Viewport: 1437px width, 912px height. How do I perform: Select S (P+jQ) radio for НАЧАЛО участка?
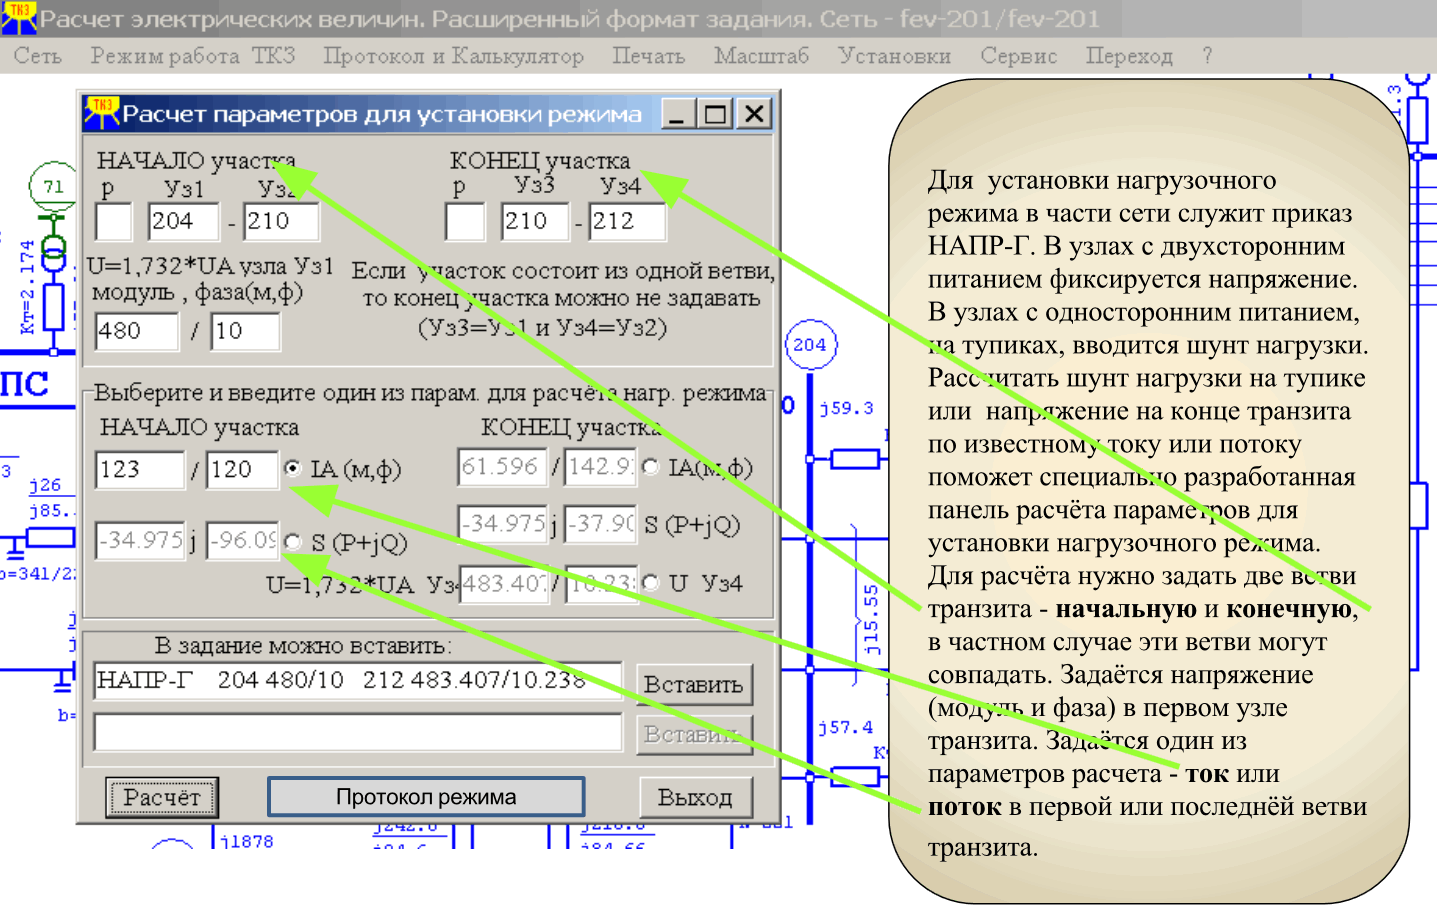293,541
